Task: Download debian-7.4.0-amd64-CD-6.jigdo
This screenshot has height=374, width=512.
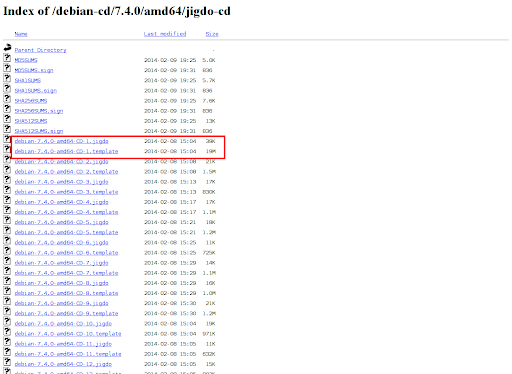Action: click(62, 243)
